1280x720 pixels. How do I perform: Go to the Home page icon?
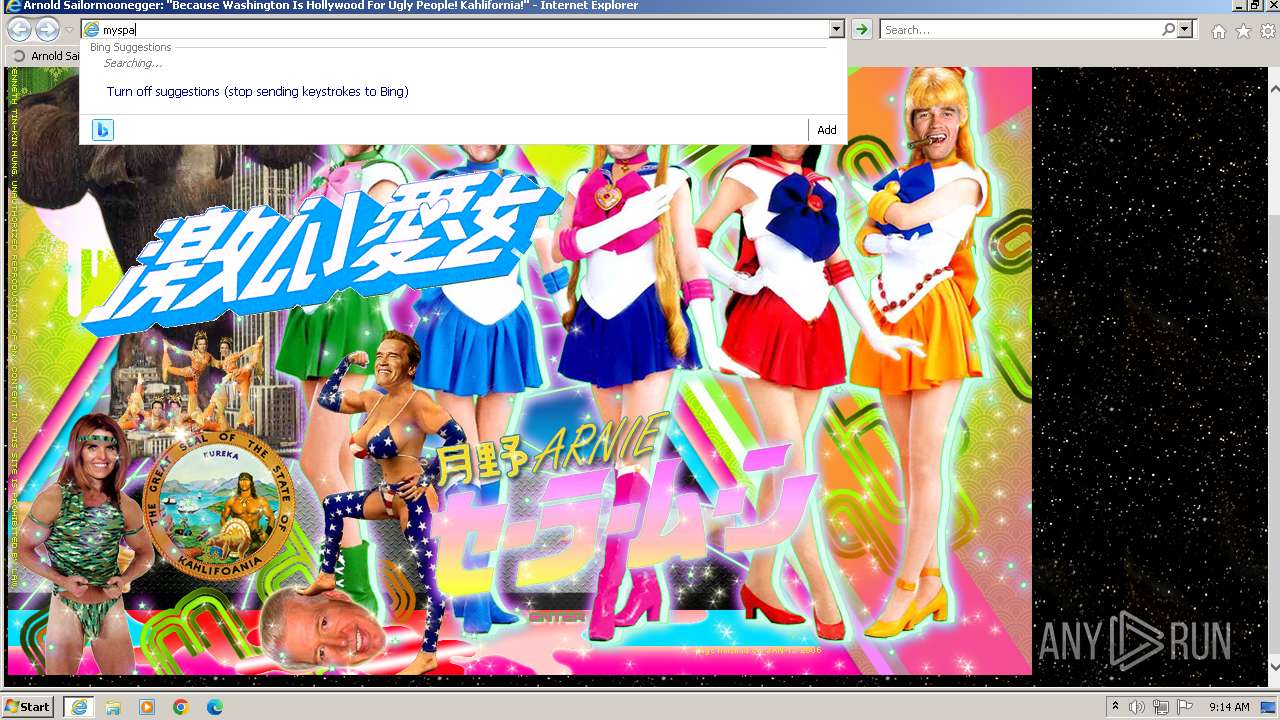[x=1218, y=31]
